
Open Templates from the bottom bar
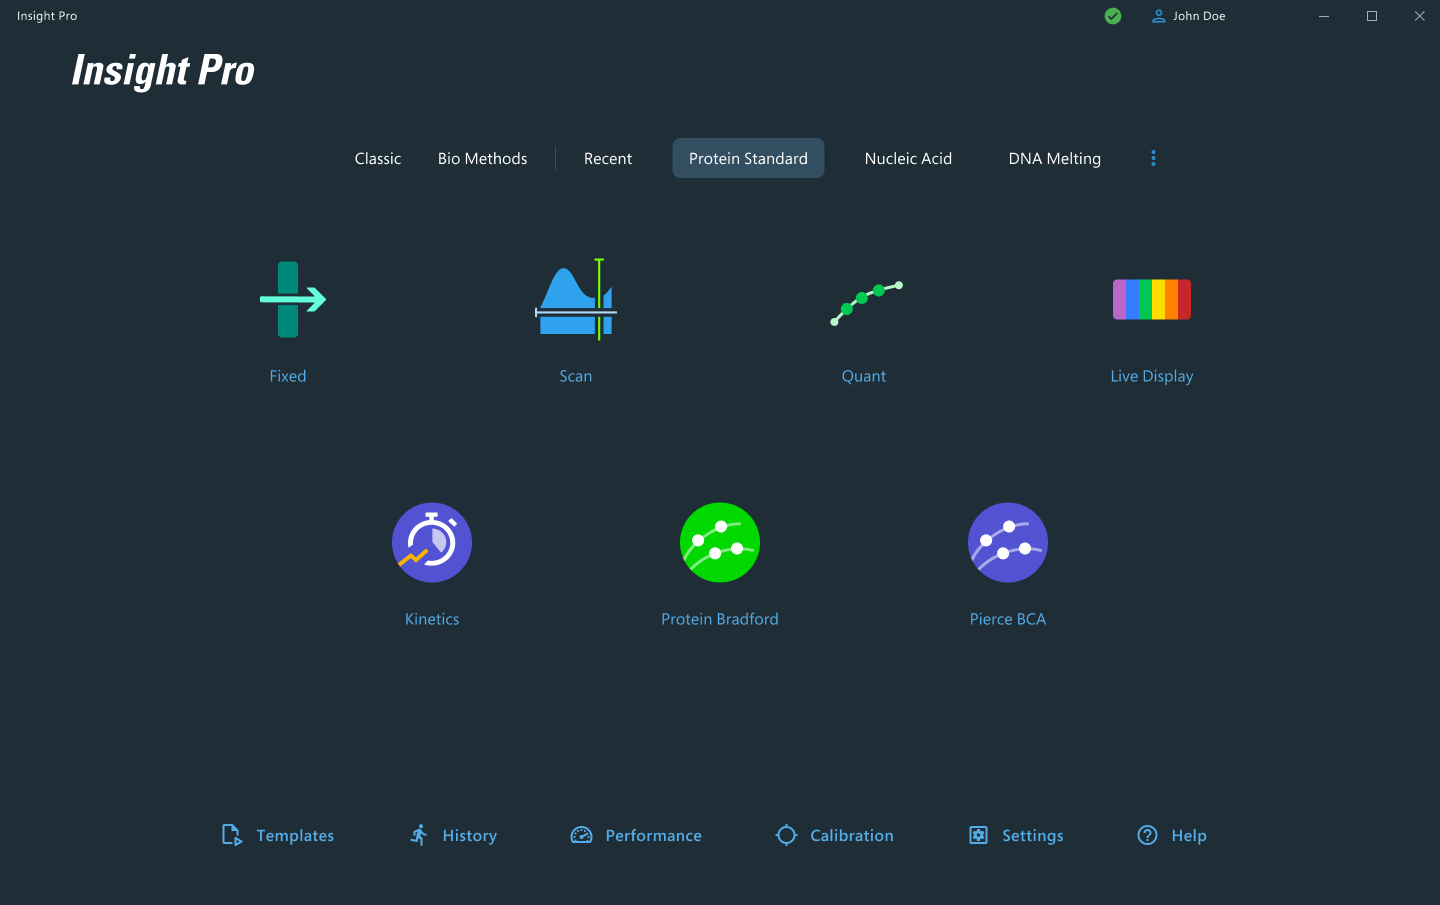[278, 835]
